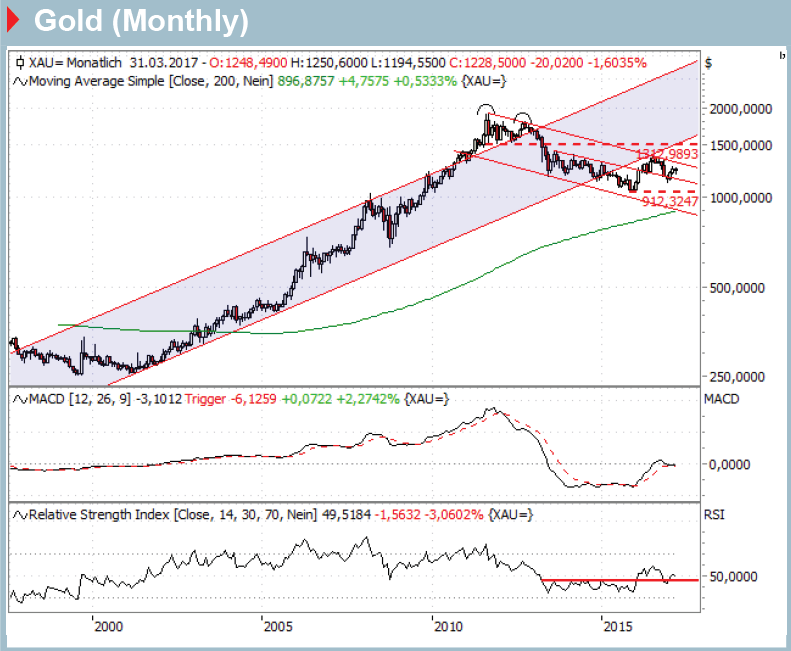Click the close value C:1228,5000
Viewport: 791px width, 651px height.
487,63
